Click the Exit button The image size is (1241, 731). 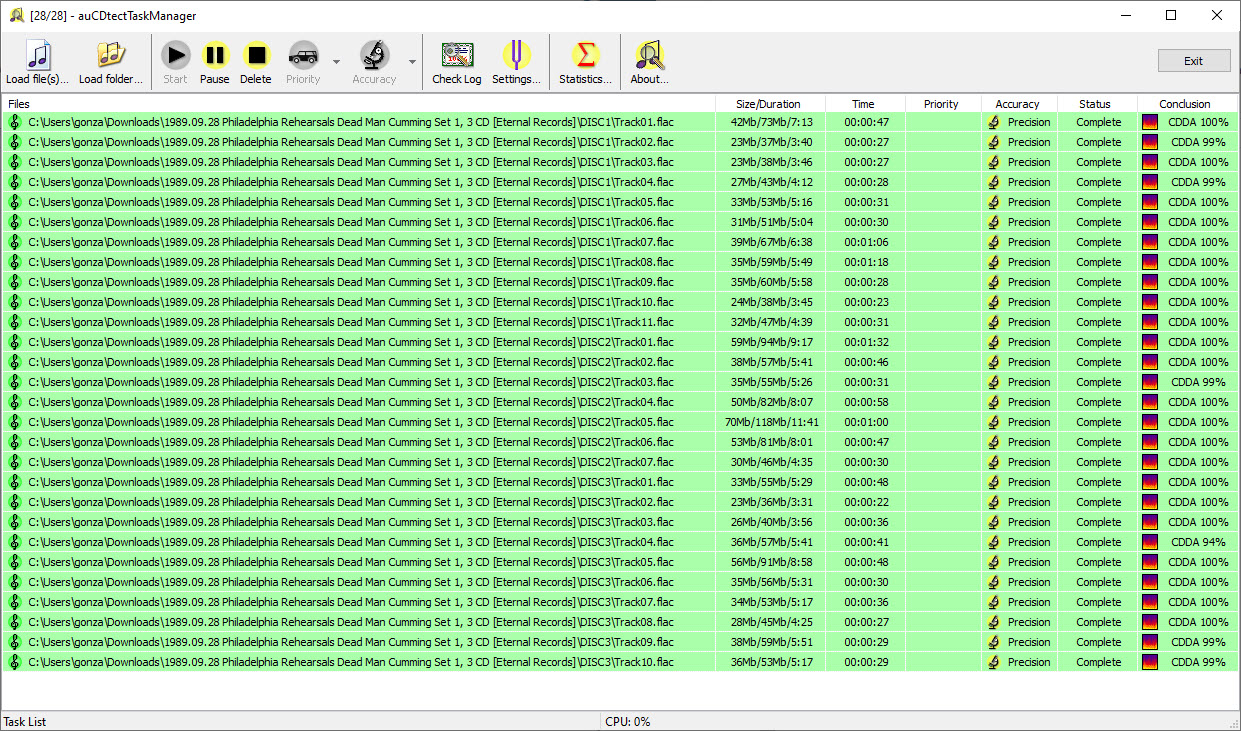1194,61
